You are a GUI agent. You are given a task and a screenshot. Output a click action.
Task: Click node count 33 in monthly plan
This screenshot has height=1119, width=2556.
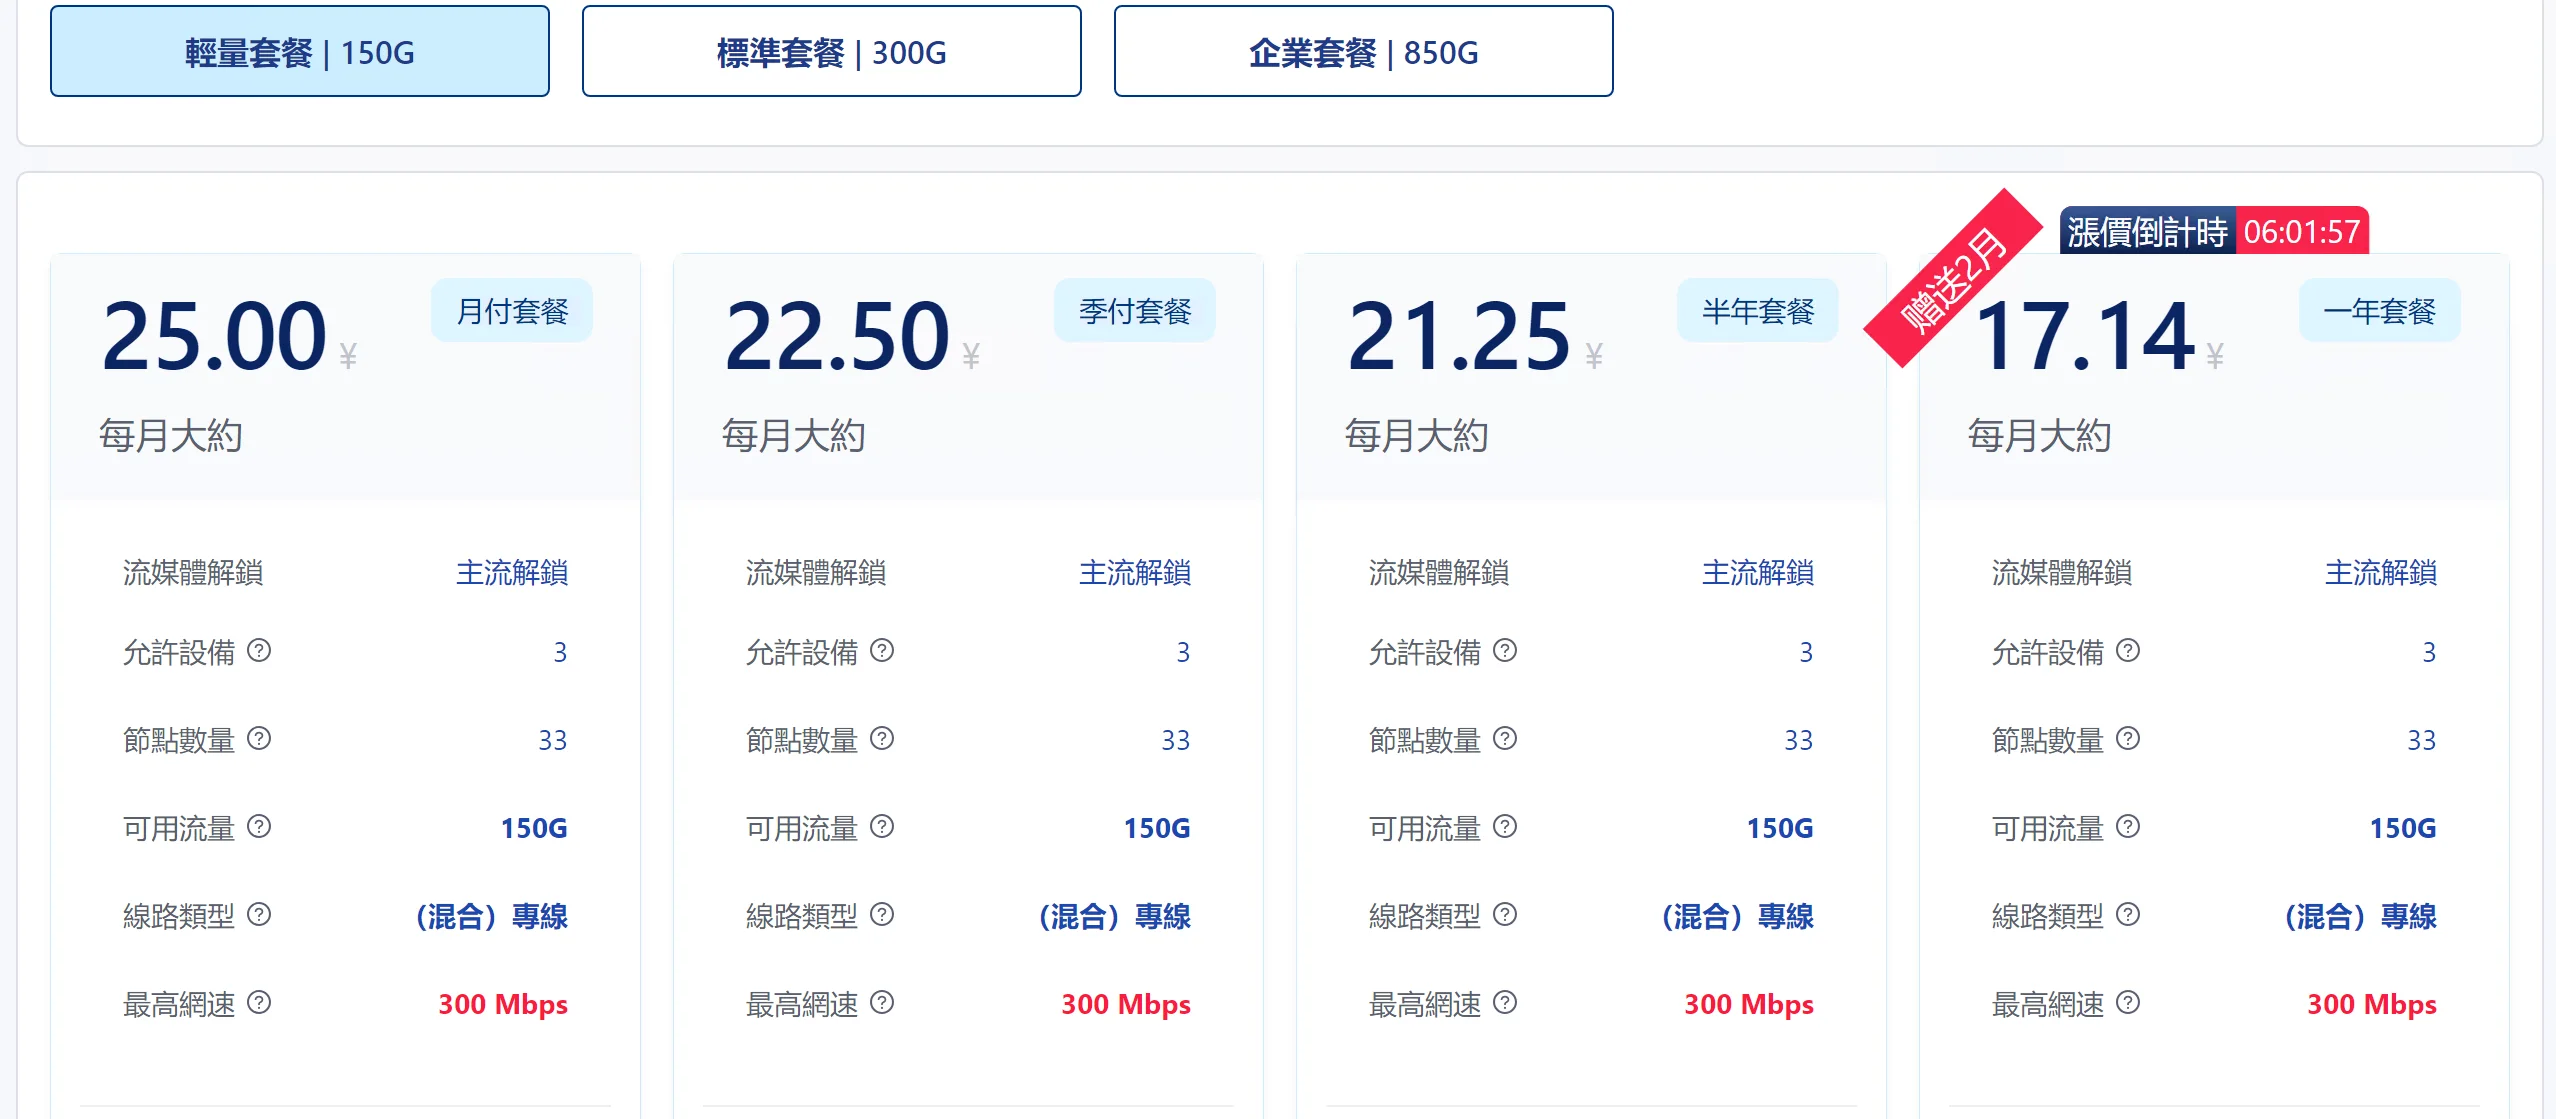tap(553, 740)
